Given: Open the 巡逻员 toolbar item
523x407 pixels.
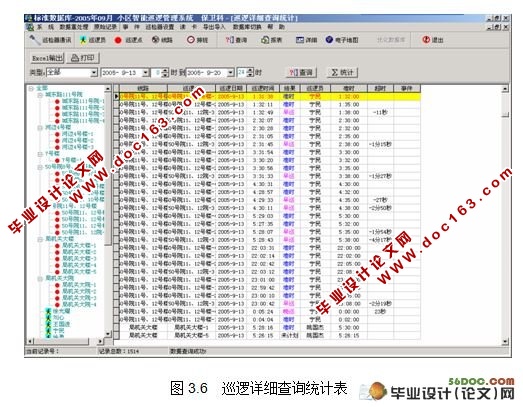Looking at the screenshot, I should [93, 40].
